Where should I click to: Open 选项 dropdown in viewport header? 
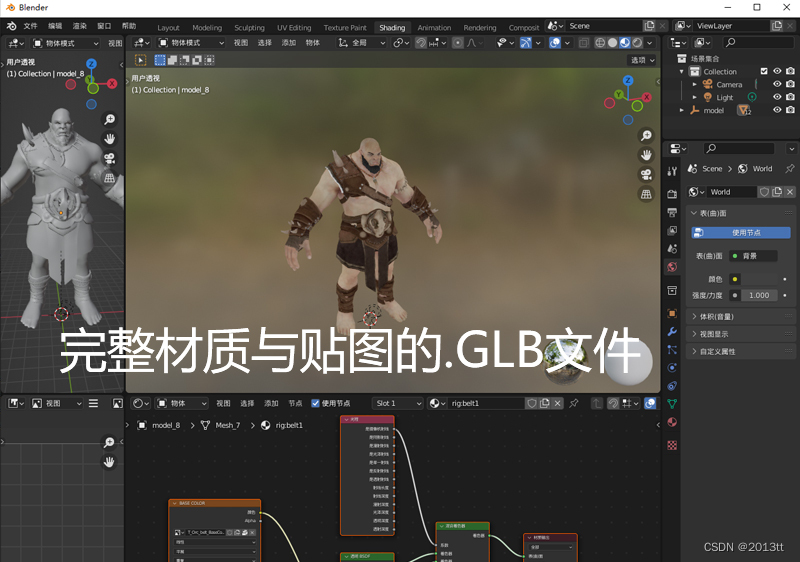tap(642, 60)
